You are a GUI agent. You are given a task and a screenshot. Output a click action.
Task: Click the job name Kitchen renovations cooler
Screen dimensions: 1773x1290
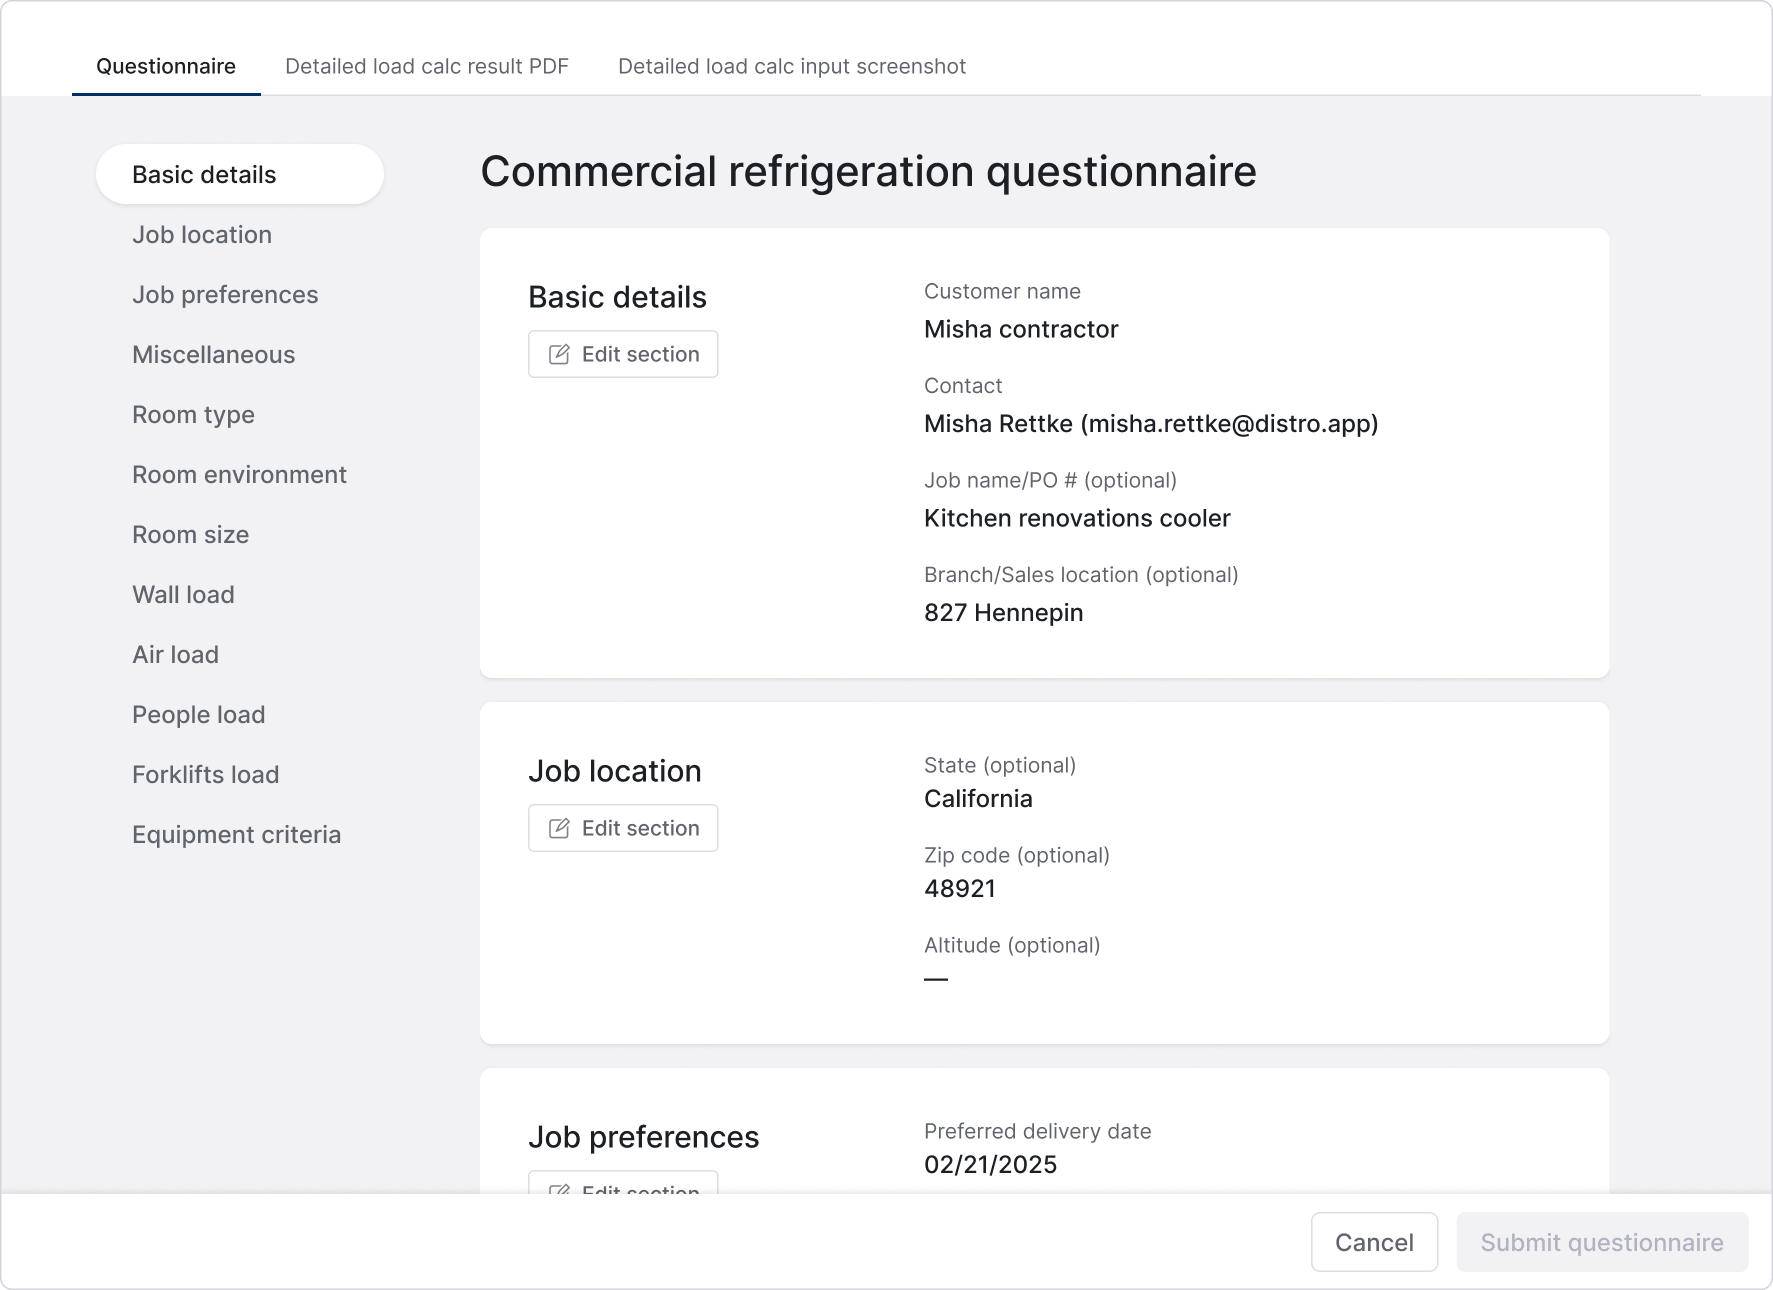click(1077, 518)
